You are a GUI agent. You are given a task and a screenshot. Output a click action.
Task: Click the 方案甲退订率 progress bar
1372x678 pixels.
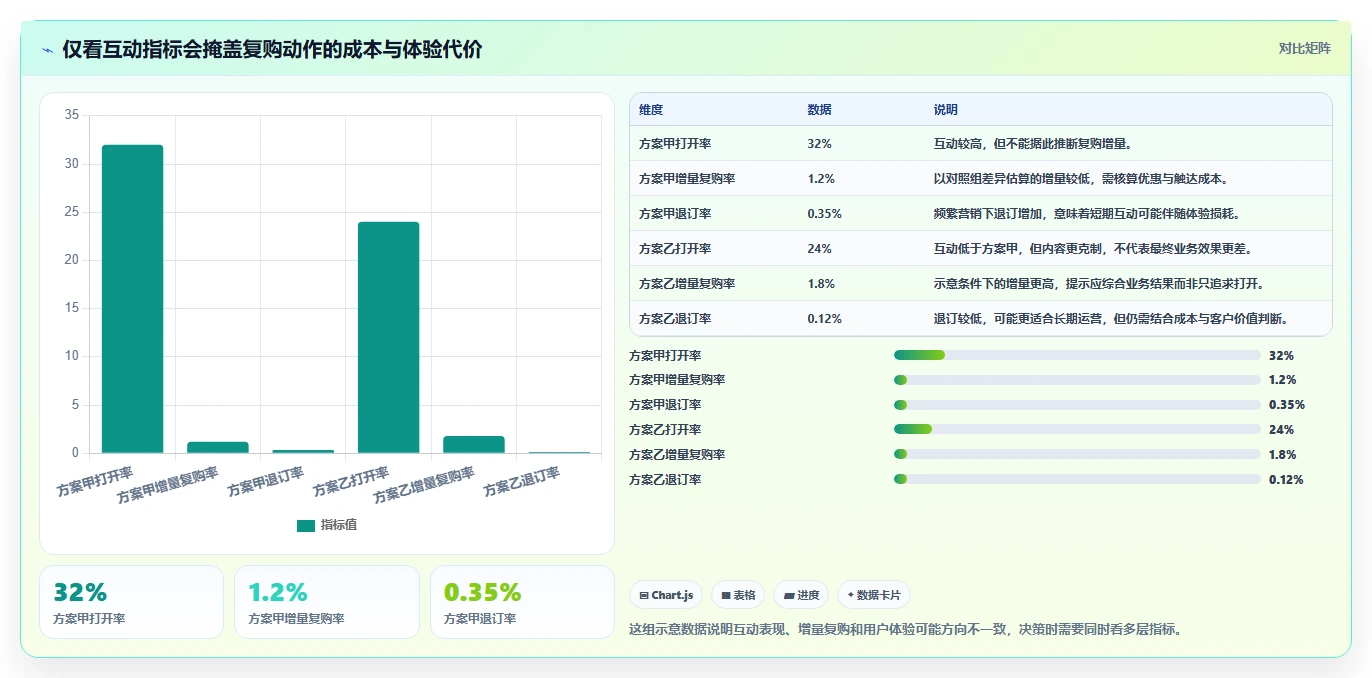click(1077, 405)
